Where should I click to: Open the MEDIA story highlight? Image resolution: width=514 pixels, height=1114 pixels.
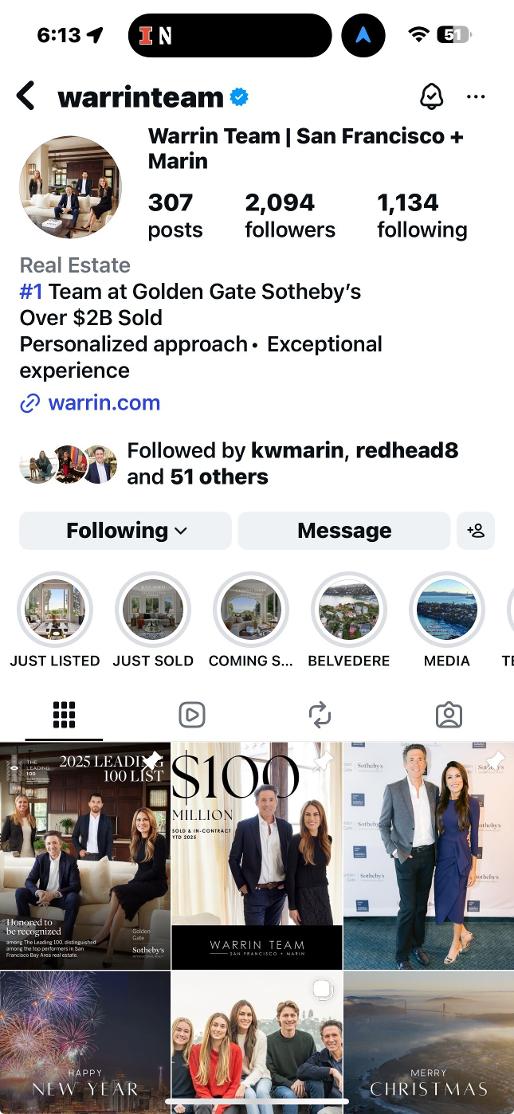447,610
